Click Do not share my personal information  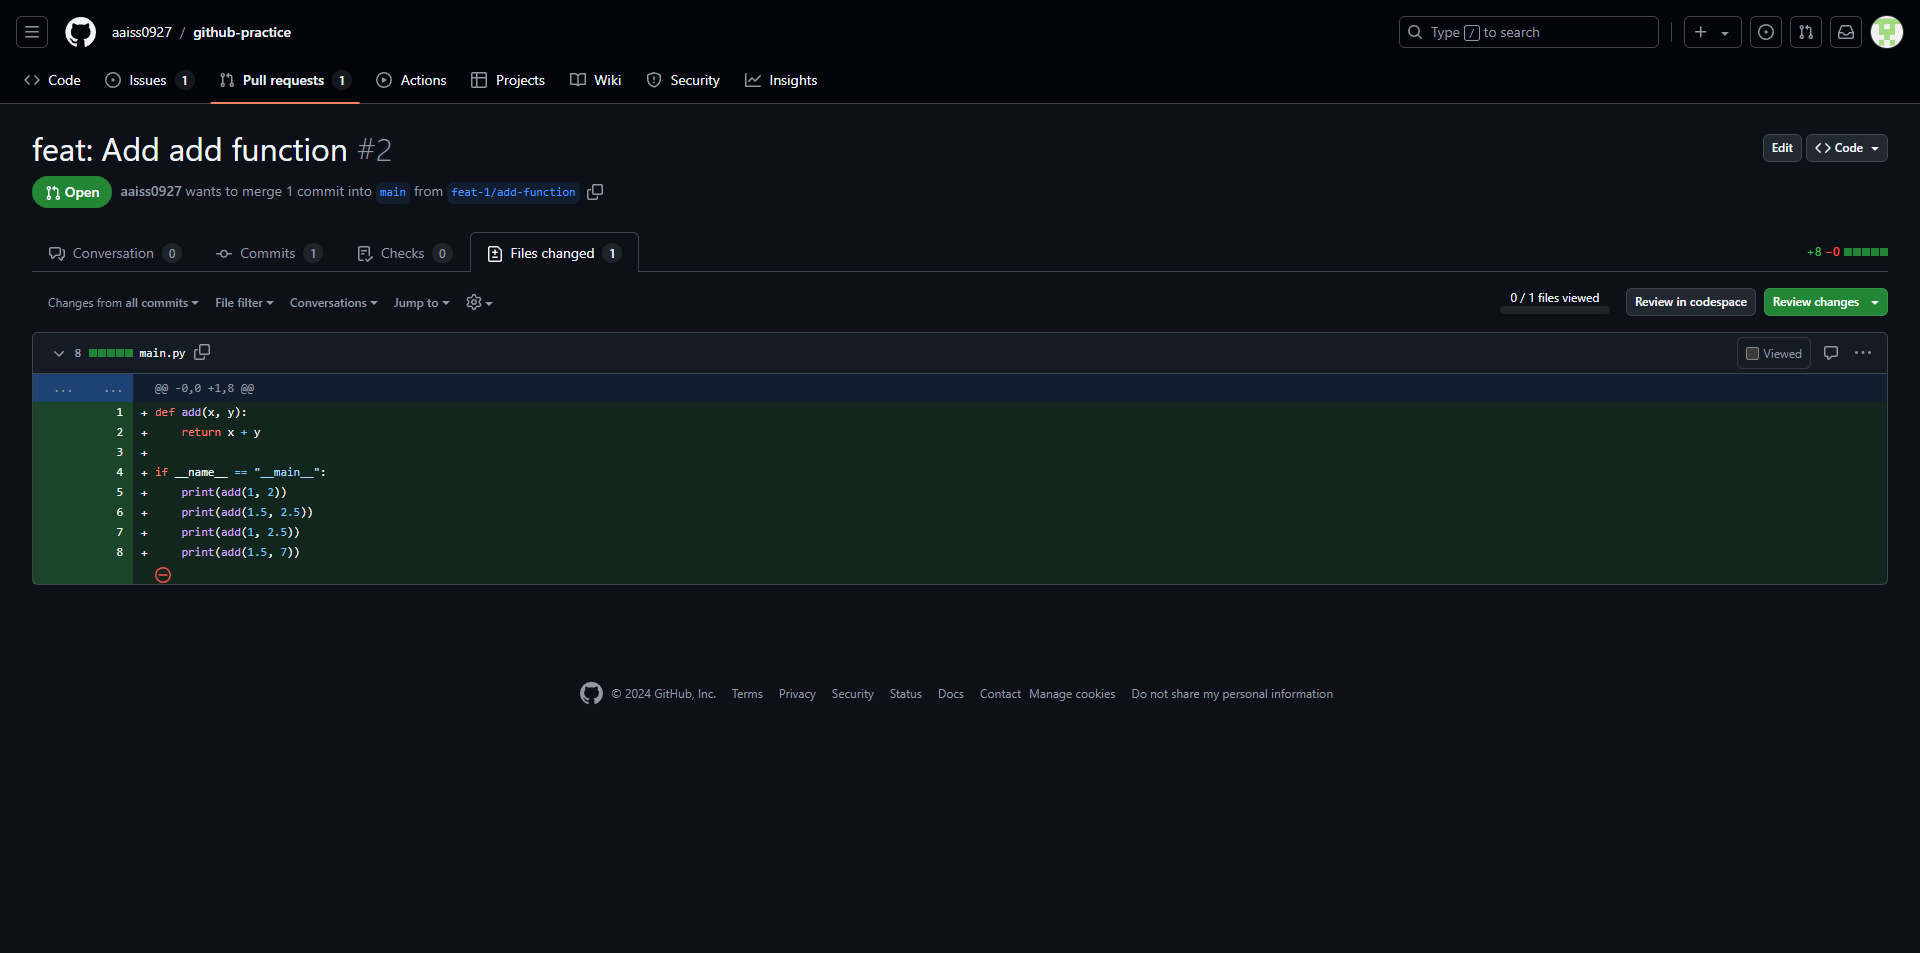coord(1232,694)
